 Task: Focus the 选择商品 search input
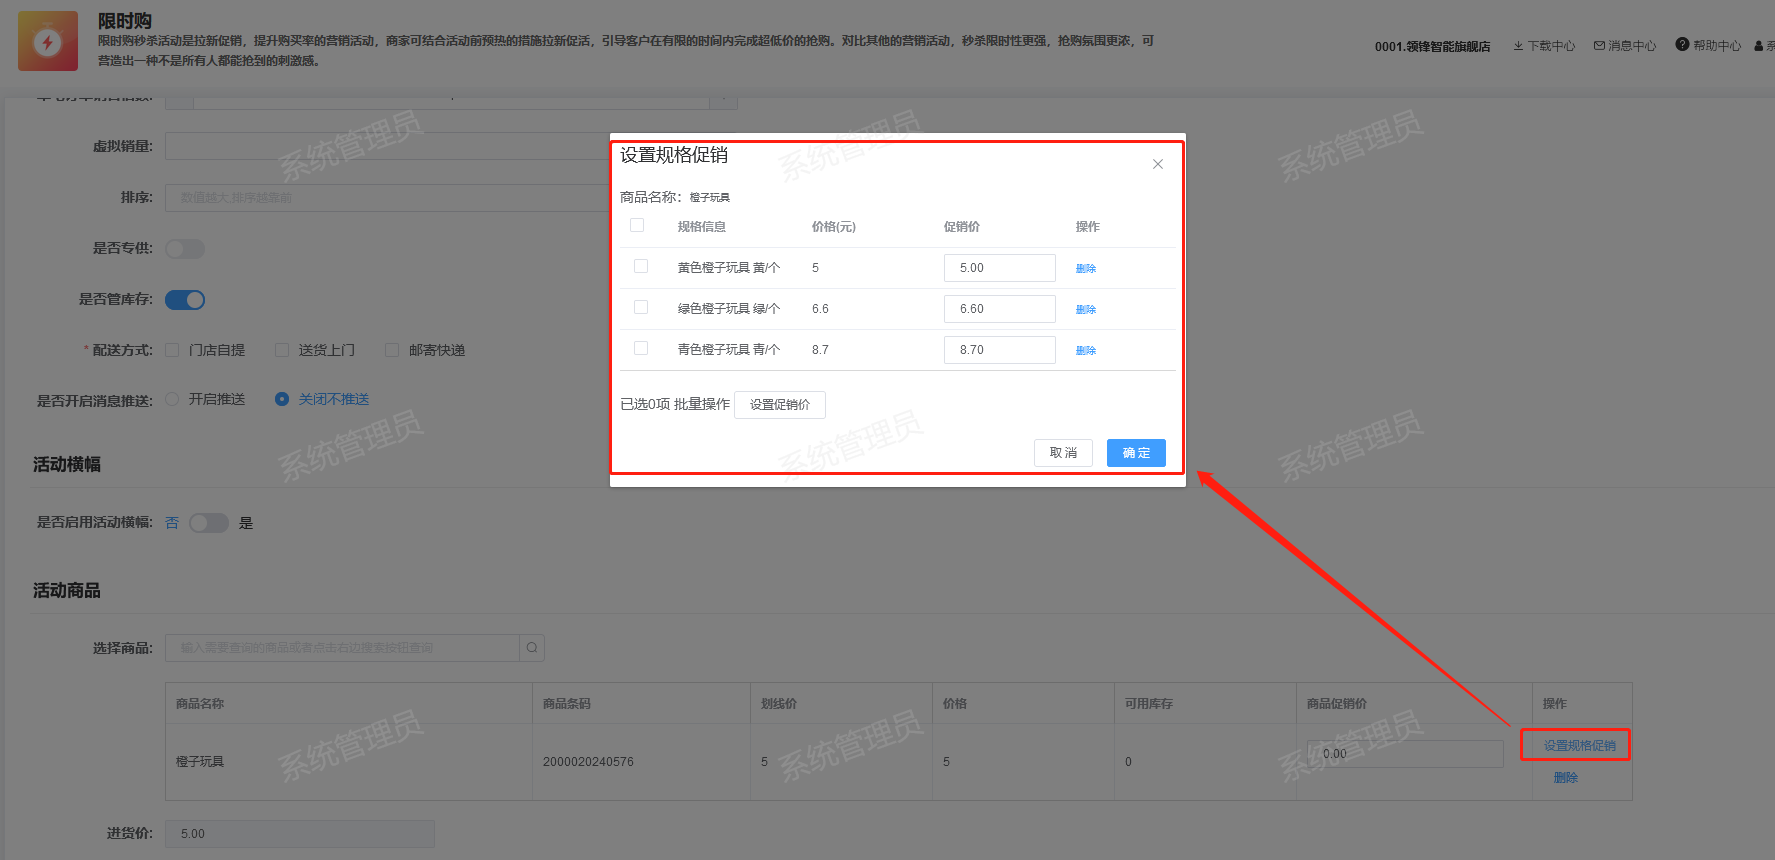342,648
